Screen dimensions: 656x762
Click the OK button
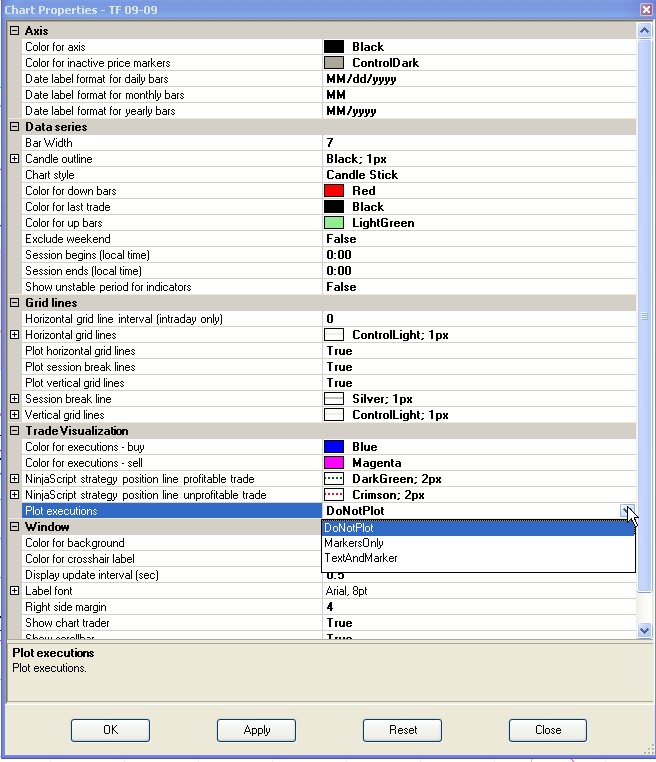(110, 730)
